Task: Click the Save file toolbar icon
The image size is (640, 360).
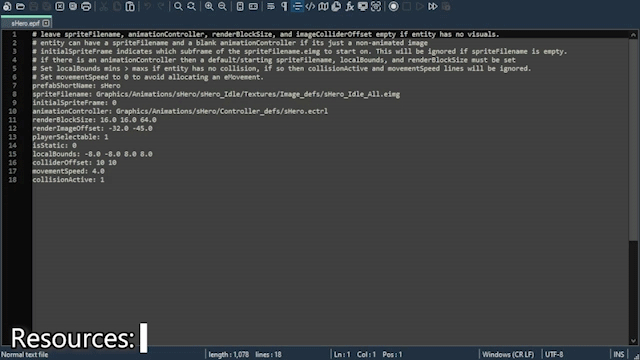Action: [x=33, y=6]
